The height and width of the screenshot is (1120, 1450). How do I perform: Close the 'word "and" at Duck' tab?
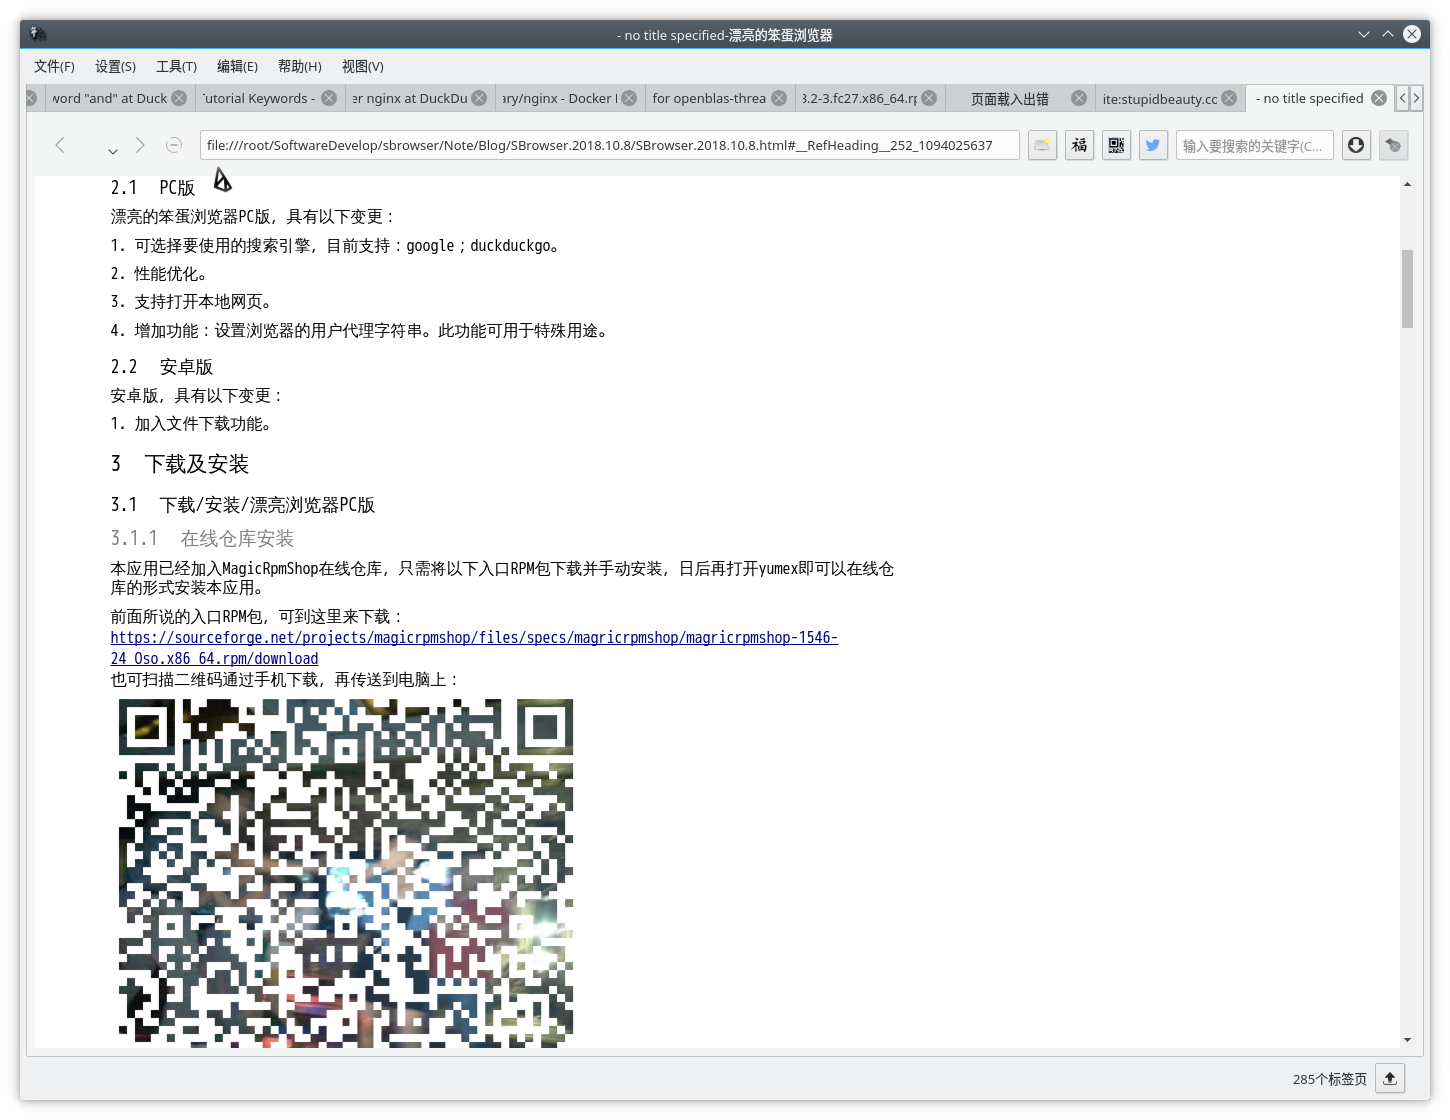(179, 98)
